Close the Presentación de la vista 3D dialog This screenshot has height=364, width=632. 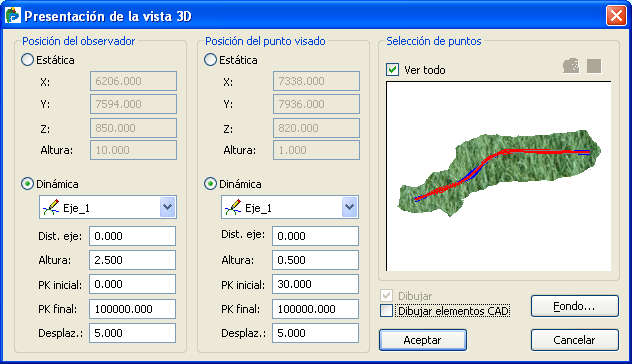tap(616, 16)
